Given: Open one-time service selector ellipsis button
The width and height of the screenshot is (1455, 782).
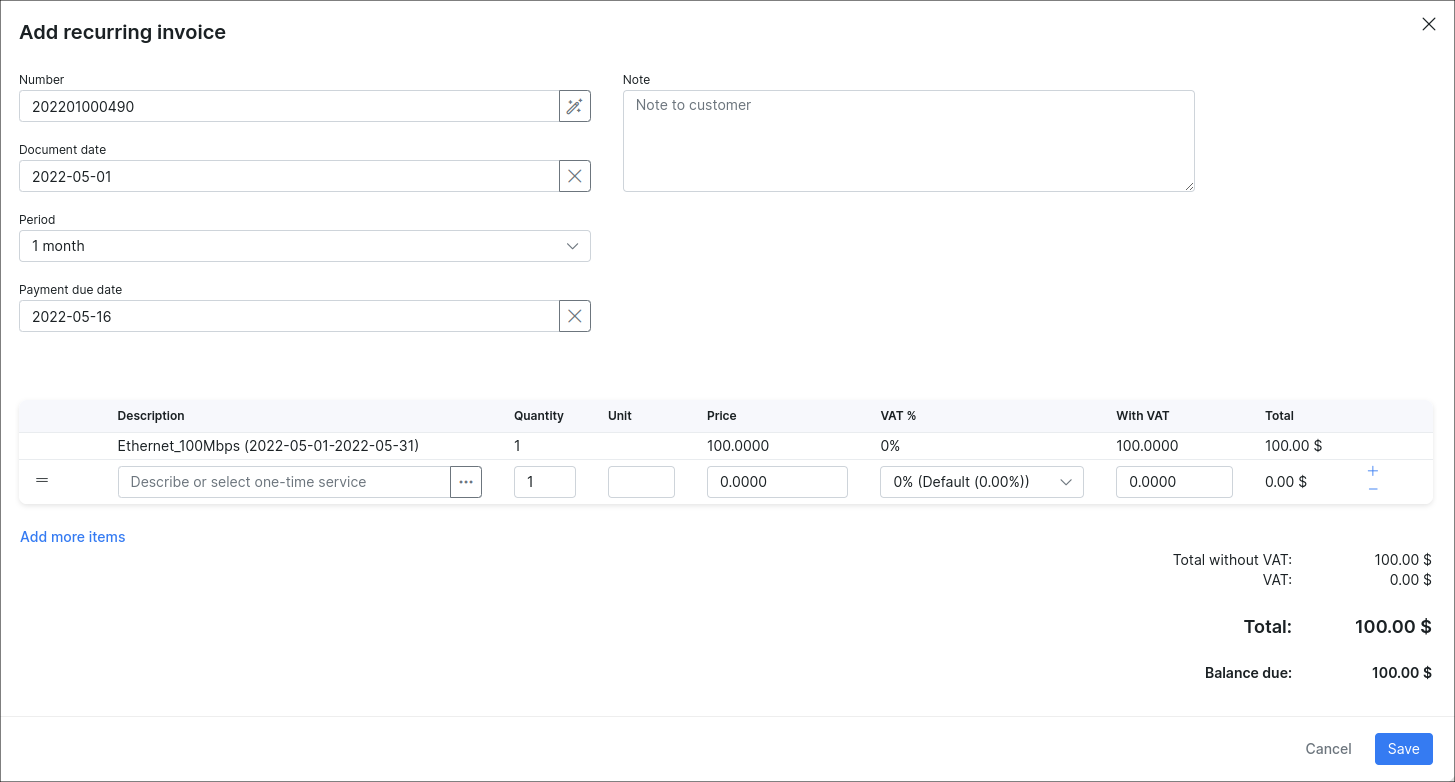Looking at the screenshot, I should (x=466, y=482).
